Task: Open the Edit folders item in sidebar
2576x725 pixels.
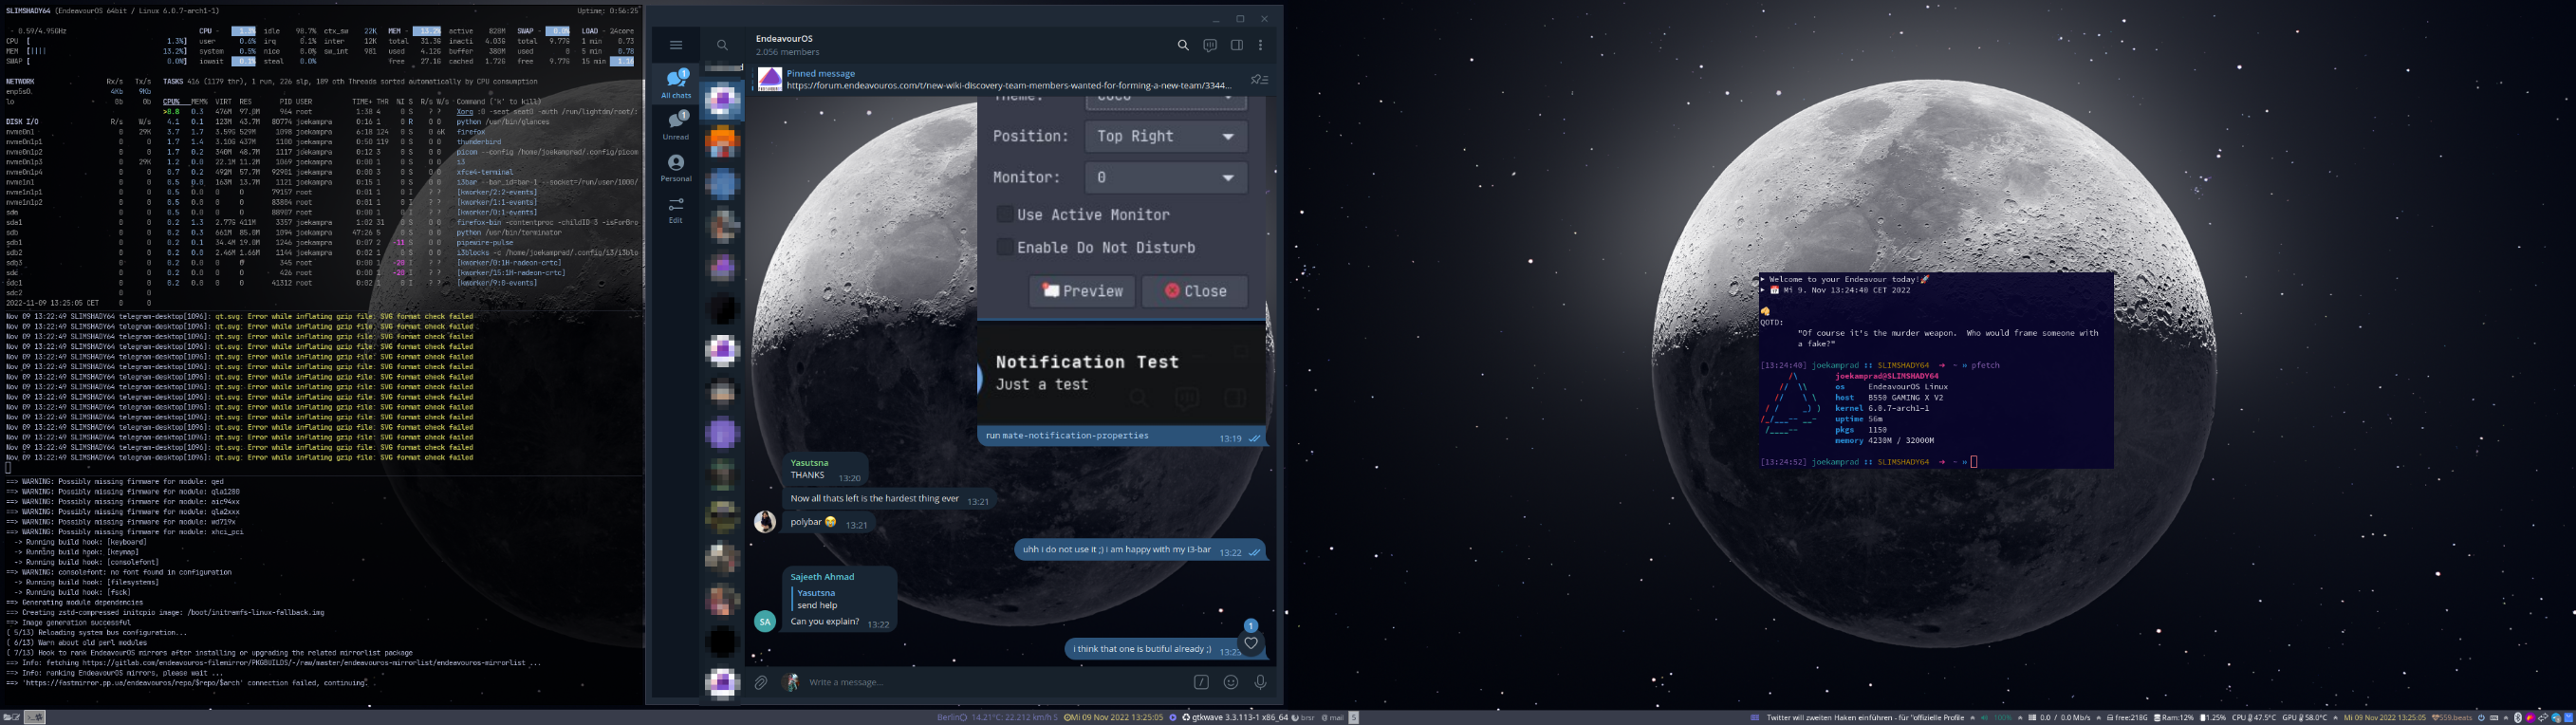Action: click(x=676, y=210)
